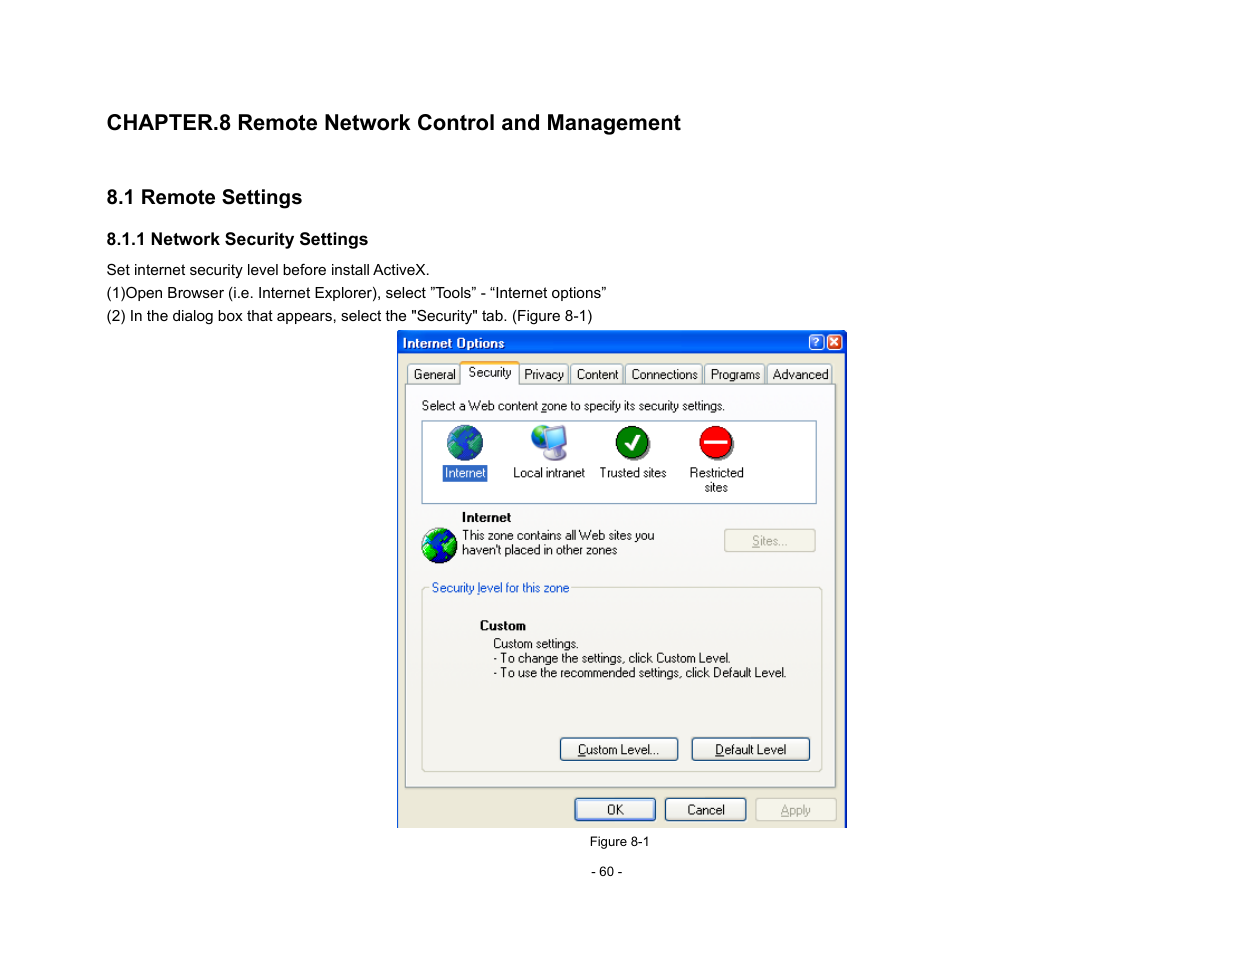Click the Sites... button
This screenshot has height=954, width=1235.
[x=770, y=541]
